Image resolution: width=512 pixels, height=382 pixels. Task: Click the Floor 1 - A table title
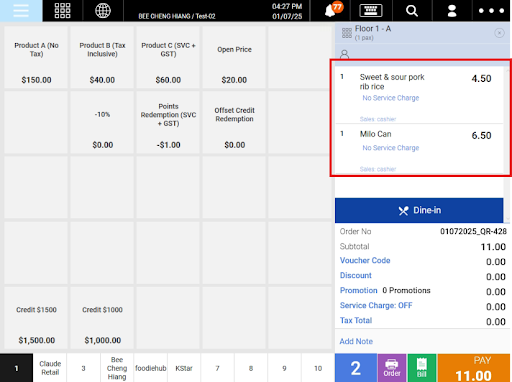click(373, 29)
